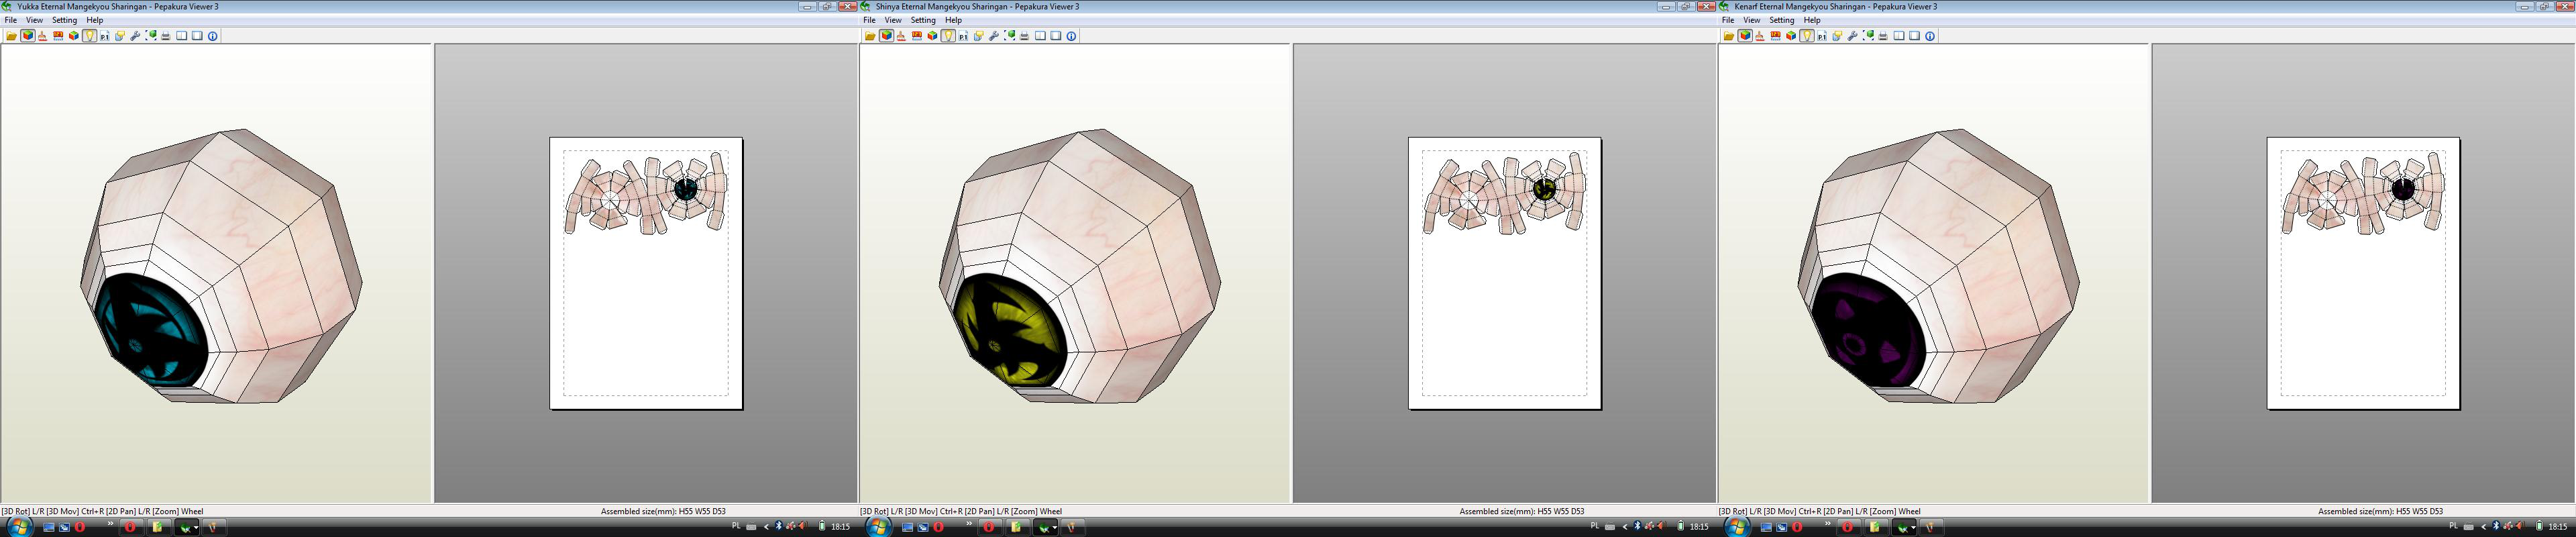Open File menu in Yukka window
This screenshot has width=2576, height=537.
point(11,20)
